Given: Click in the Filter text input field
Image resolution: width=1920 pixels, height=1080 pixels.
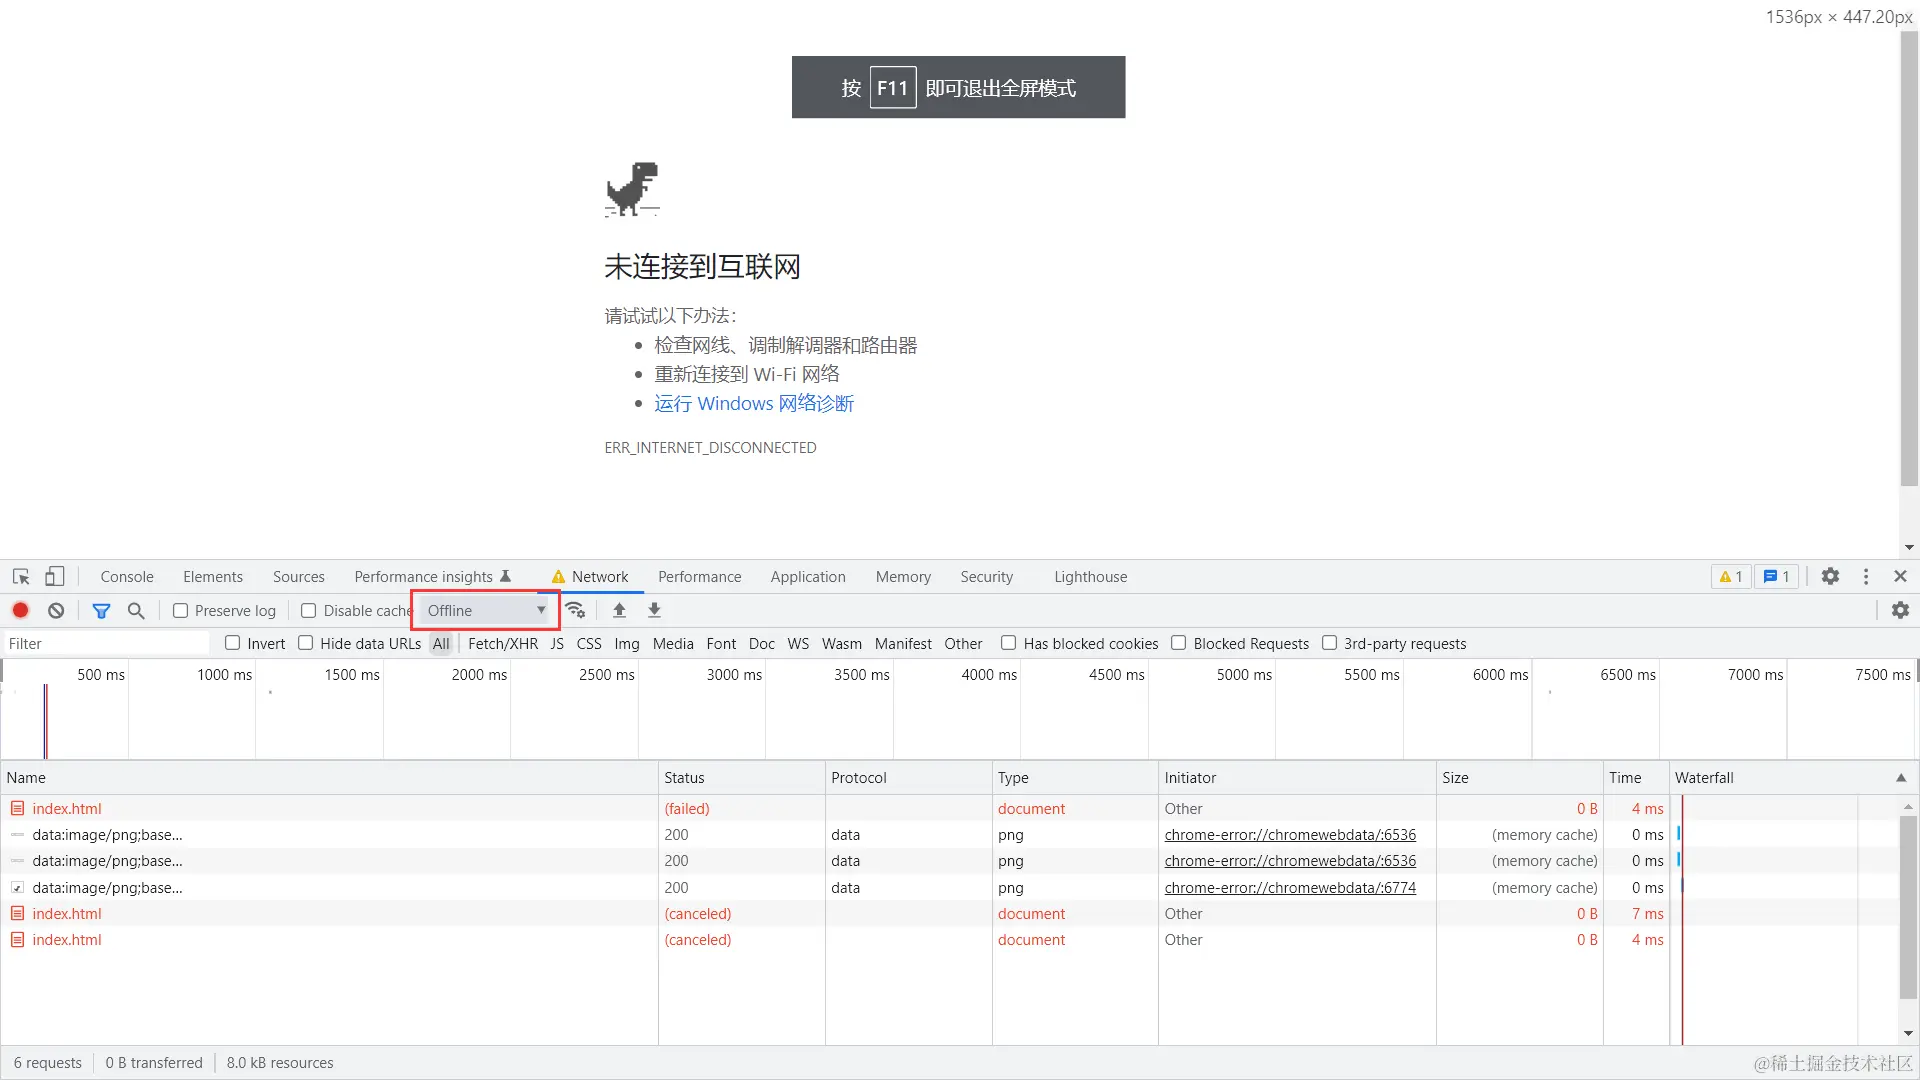Looking at the screenshot, I should pos(105,644).
